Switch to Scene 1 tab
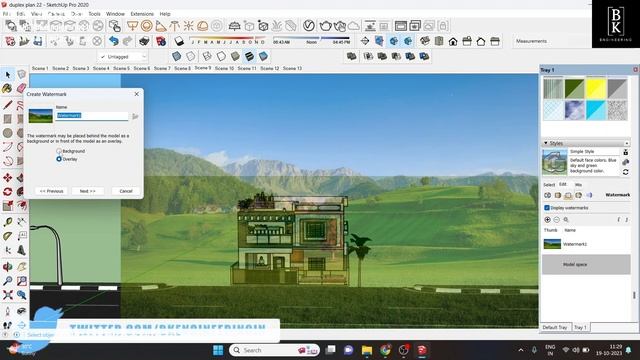Screen dimensions: 640x360 (40, 68)
